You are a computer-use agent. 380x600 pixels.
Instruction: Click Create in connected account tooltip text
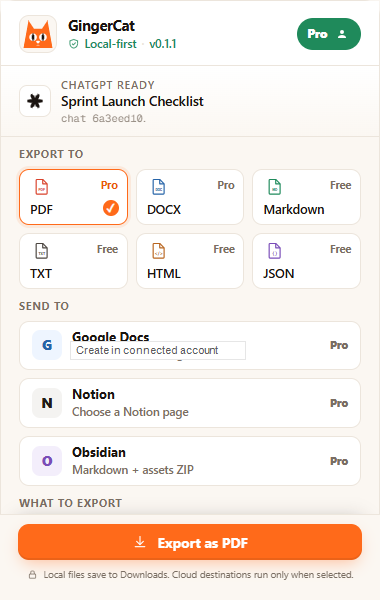tap(147, 350)
